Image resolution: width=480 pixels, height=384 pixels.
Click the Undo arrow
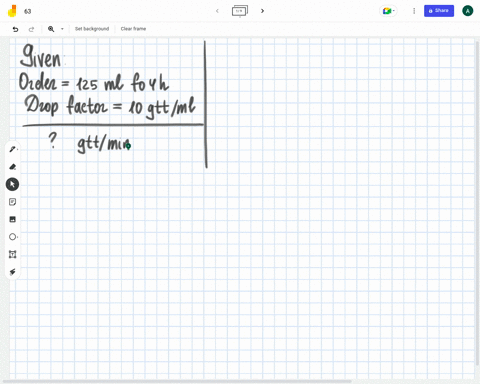click(15, 29)
